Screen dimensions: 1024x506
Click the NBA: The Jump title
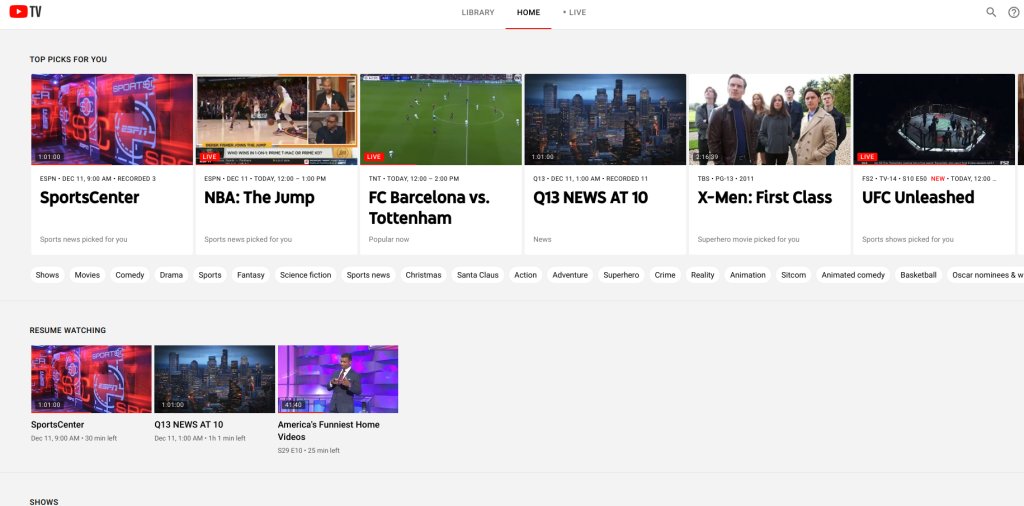pyautogui.click(x=259, y=198)
